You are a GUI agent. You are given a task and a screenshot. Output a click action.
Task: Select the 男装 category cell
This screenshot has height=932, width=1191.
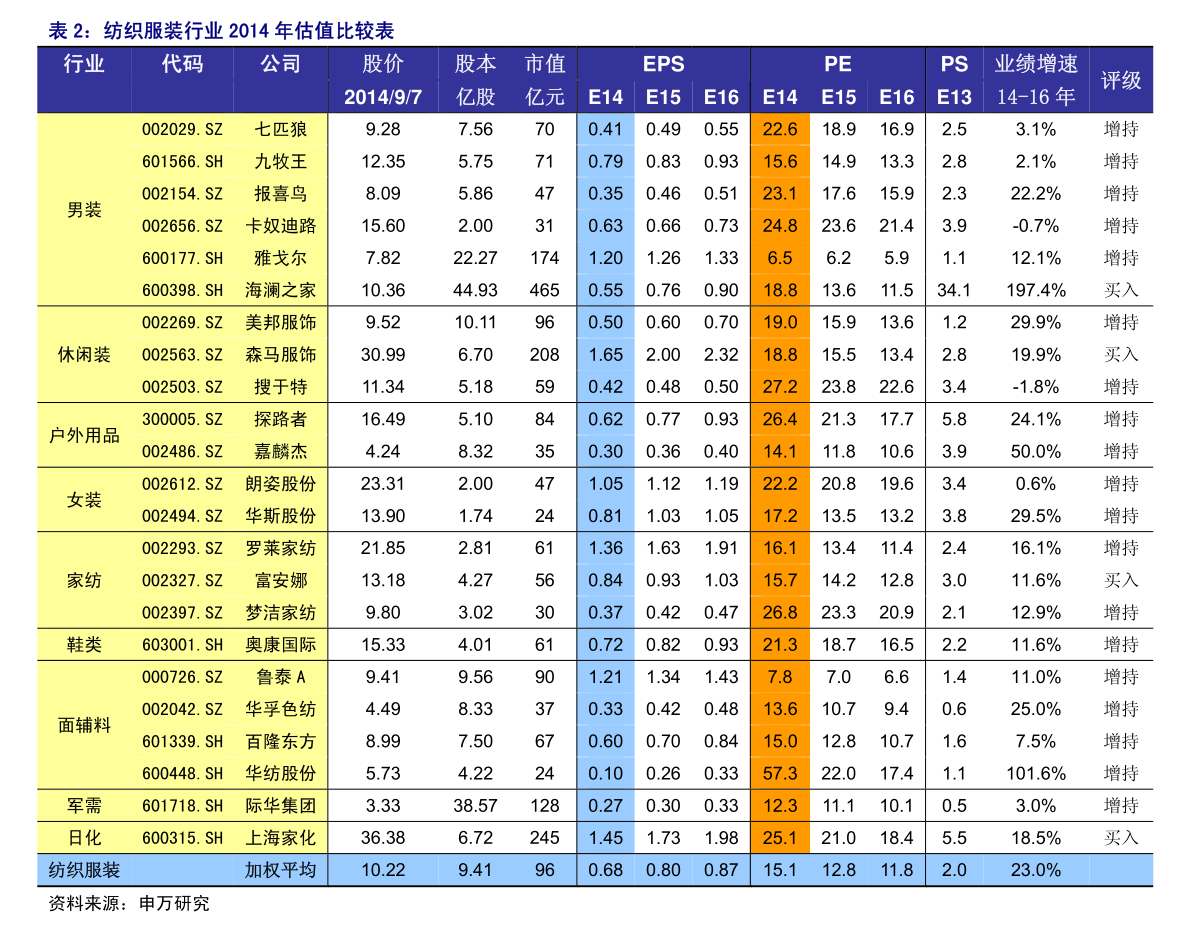tap(84, 210)
